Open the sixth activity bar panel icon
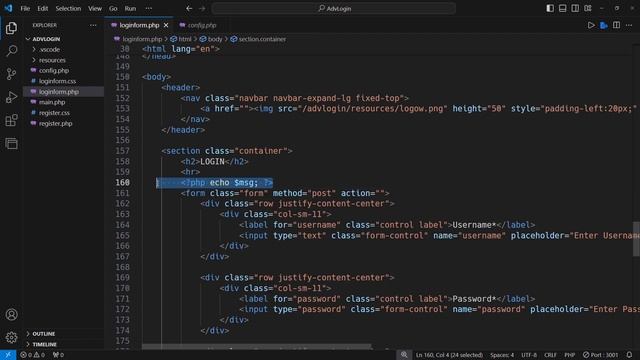 (x=11, y=143)
